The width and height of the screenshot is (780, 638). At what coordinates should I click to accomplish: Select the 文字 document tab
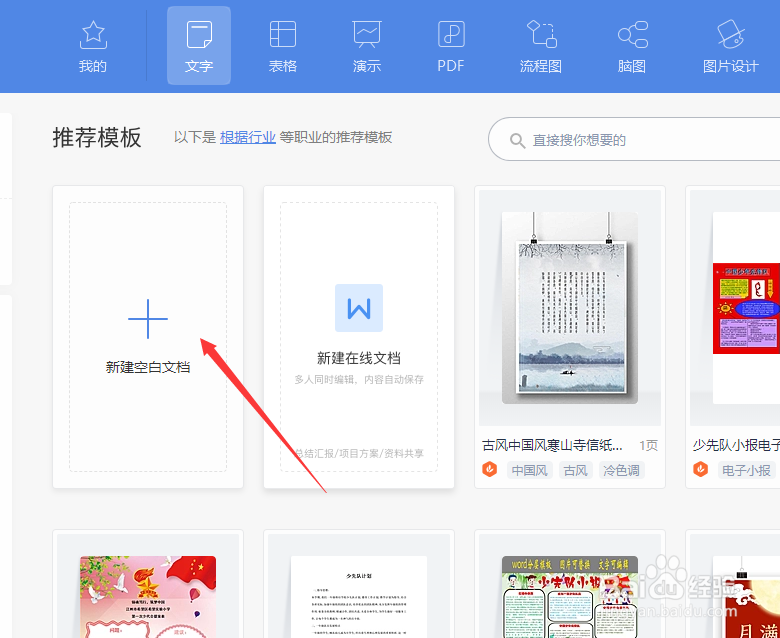(x=199, y=46)
